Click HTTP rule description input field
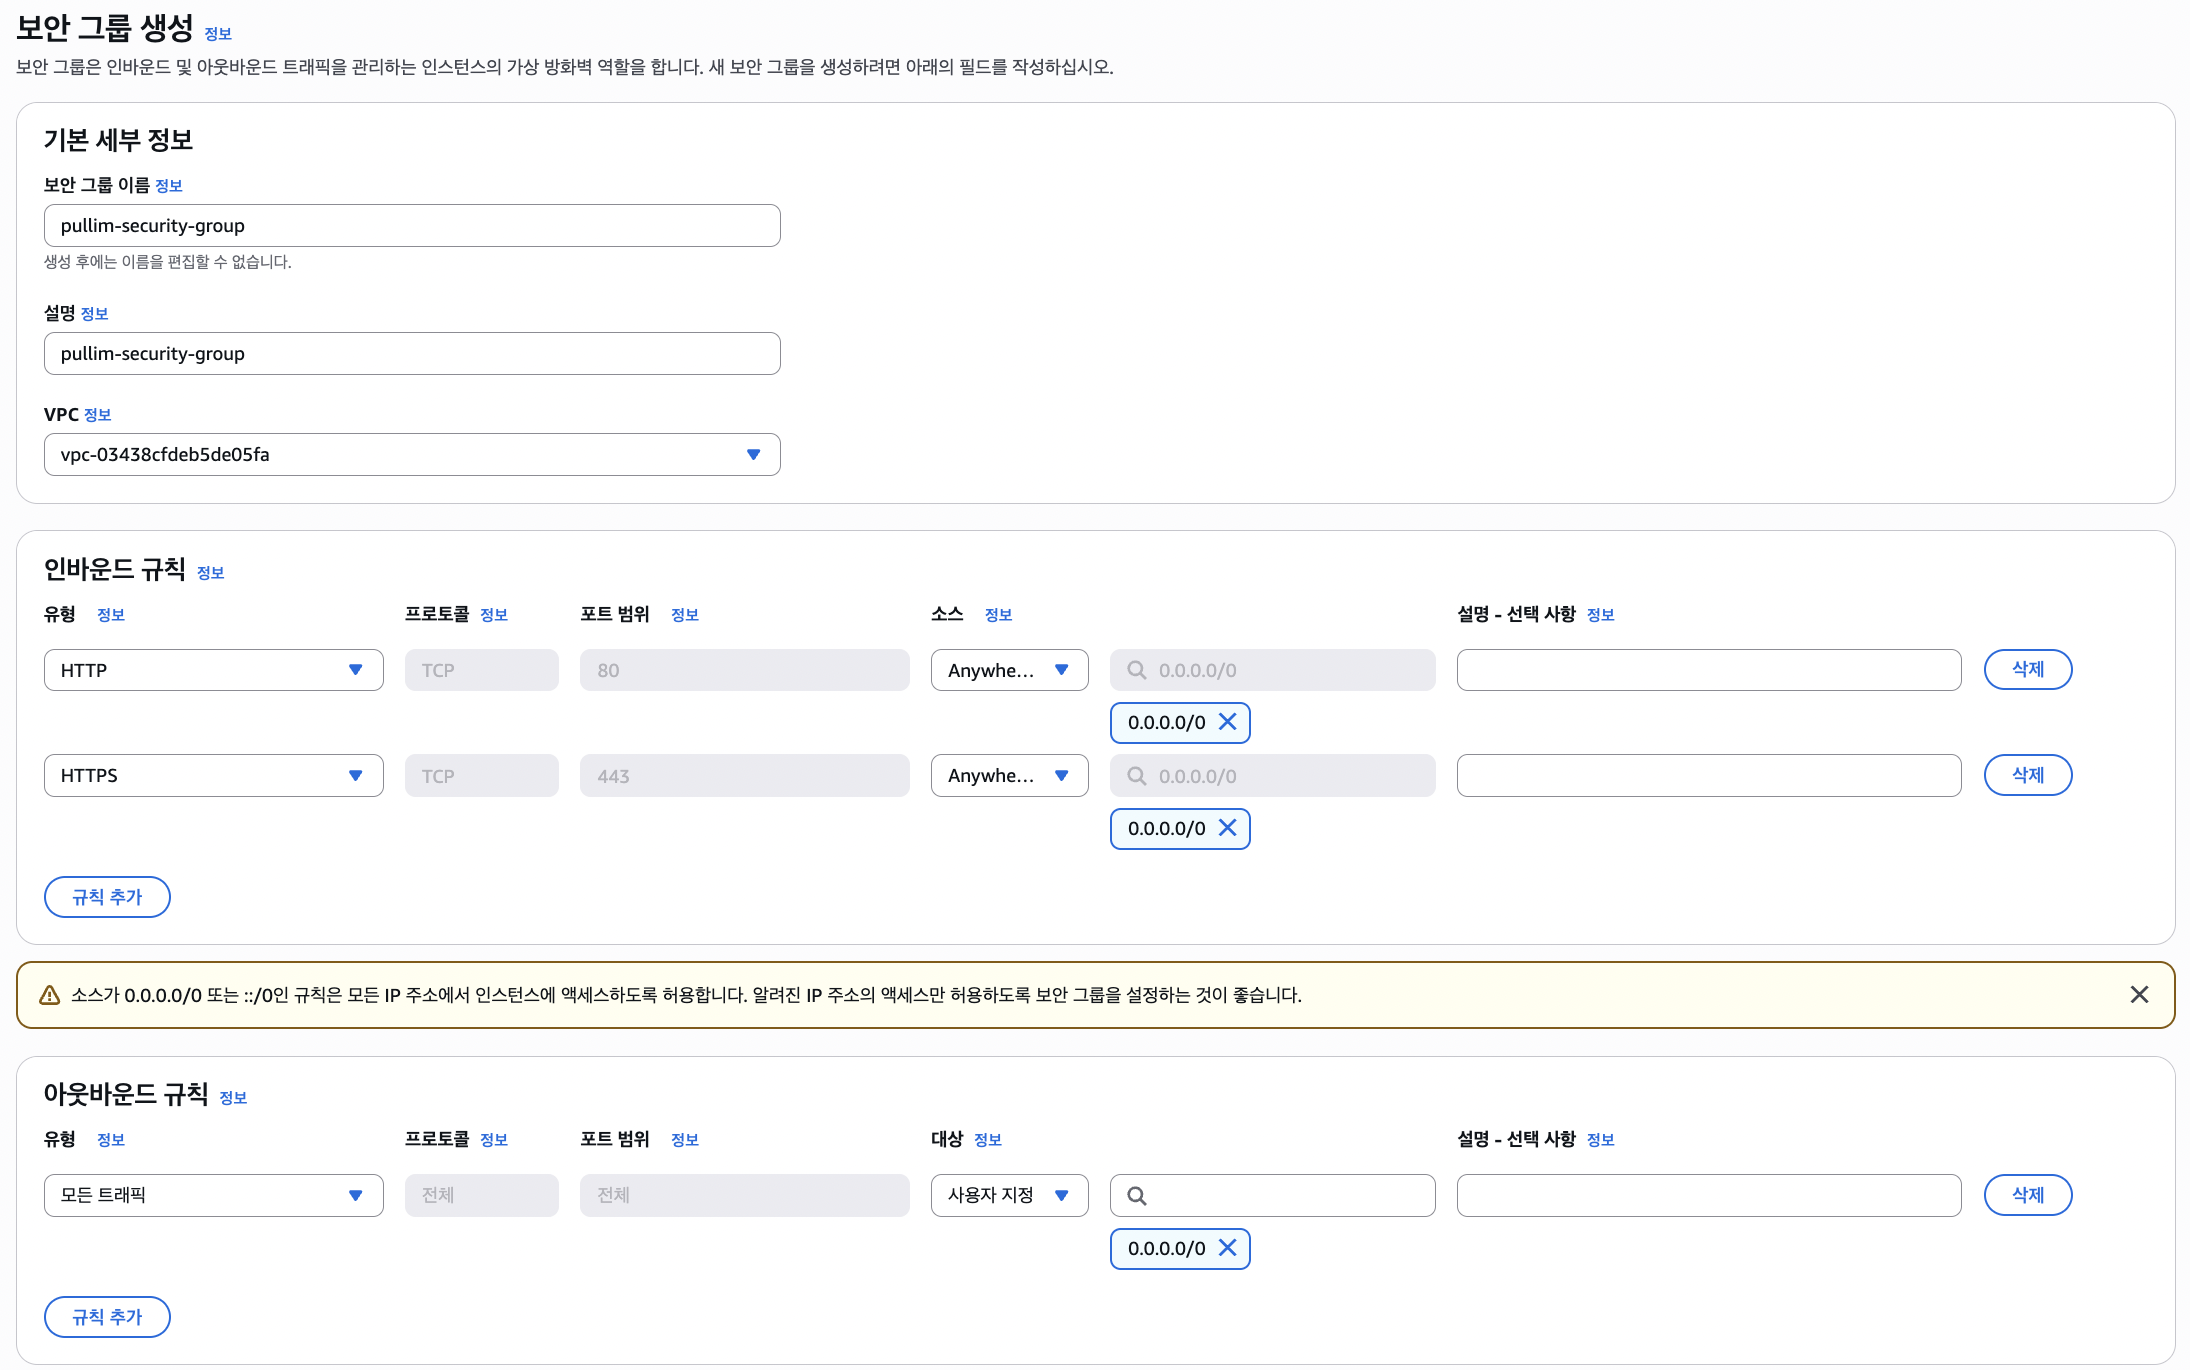The width and height of the screenshot is (2190, 1370). click(x=1708, y=670)
